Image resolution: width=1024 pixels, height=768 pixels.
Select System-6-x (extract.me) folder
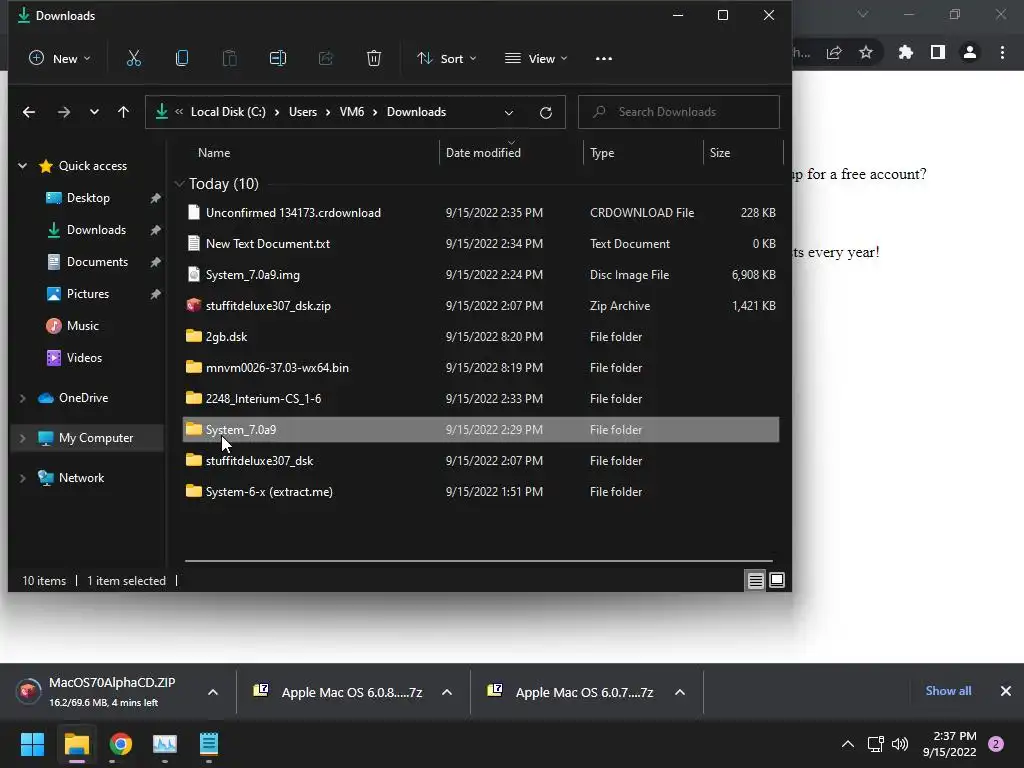(481, 492)
